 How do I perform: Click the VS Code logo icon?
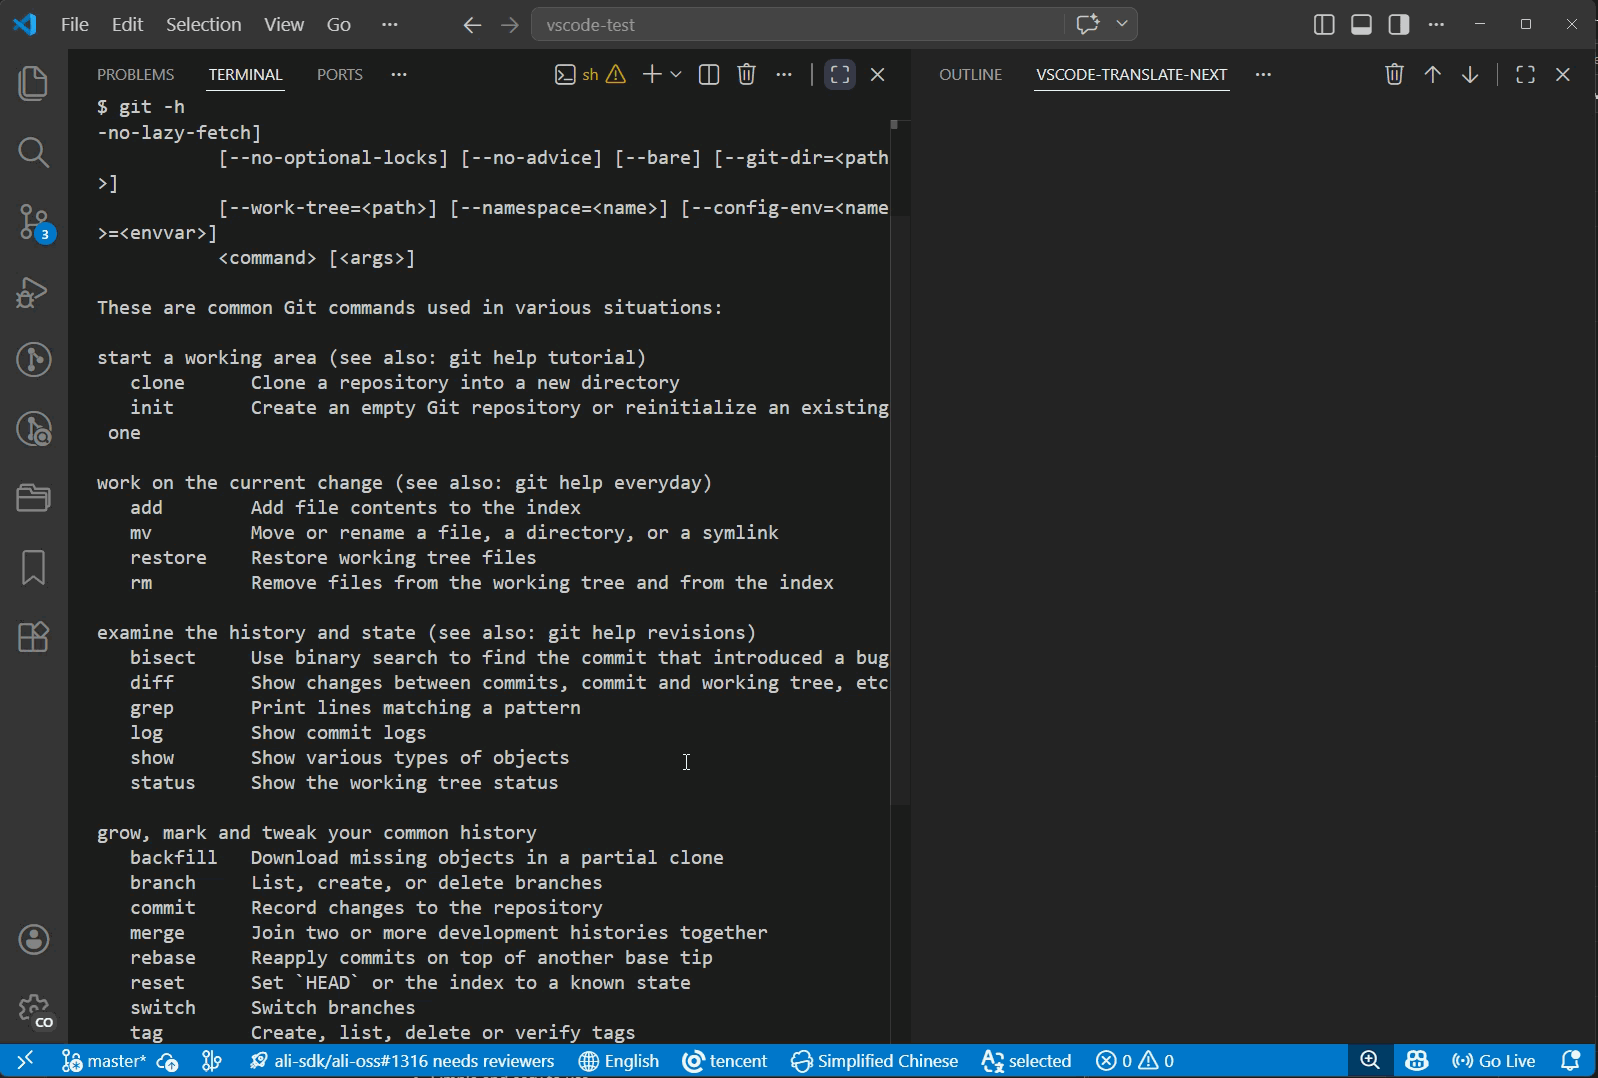(x=25, y=24)
